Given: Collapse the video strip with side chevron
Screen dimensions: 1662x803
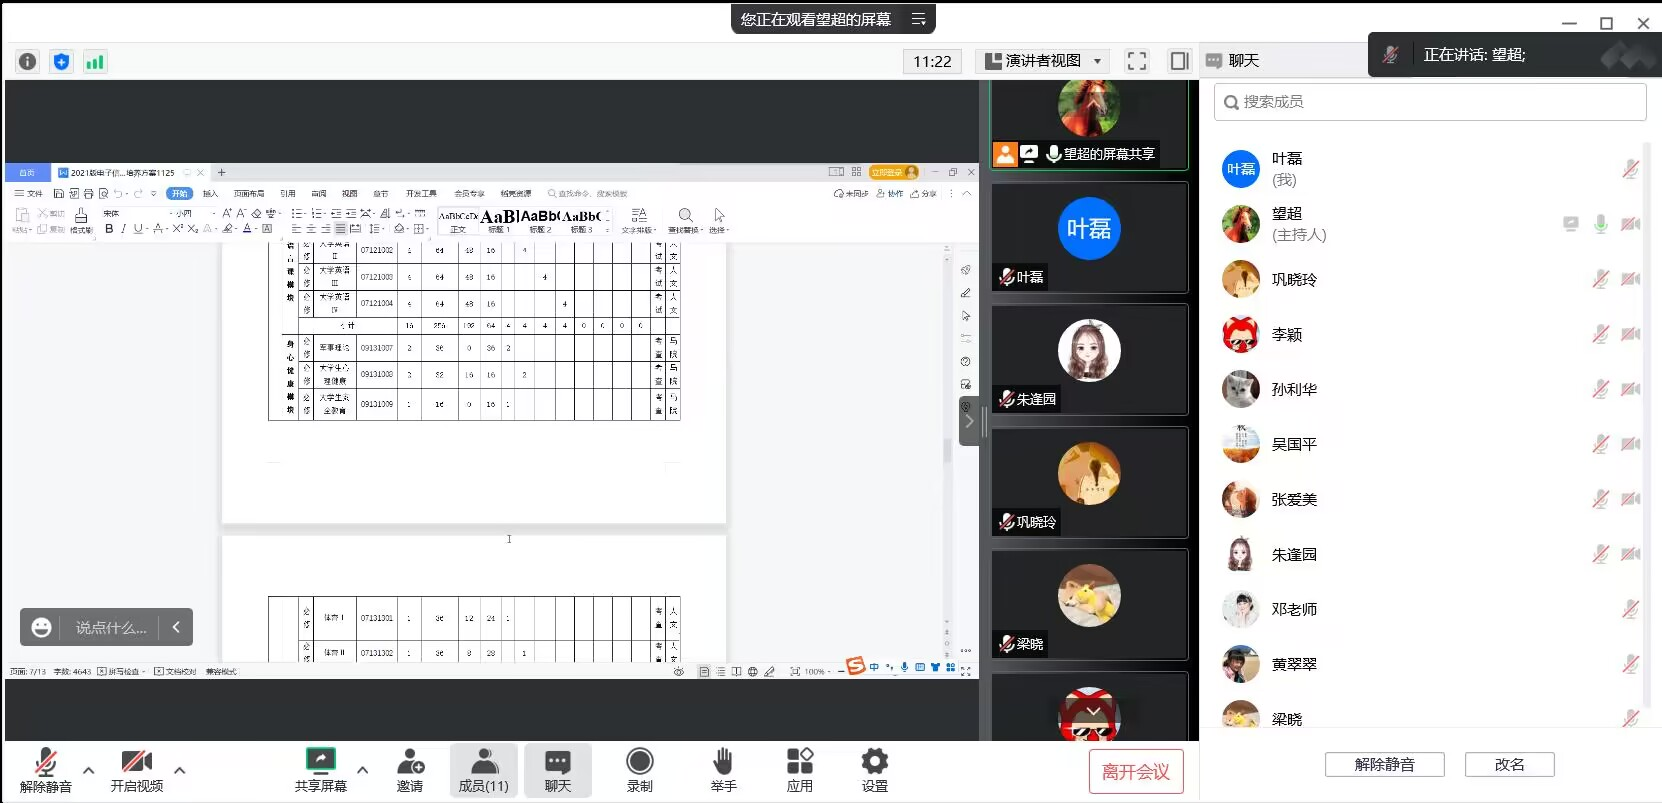Looking at the screenshot, I should tap(968, 421).
